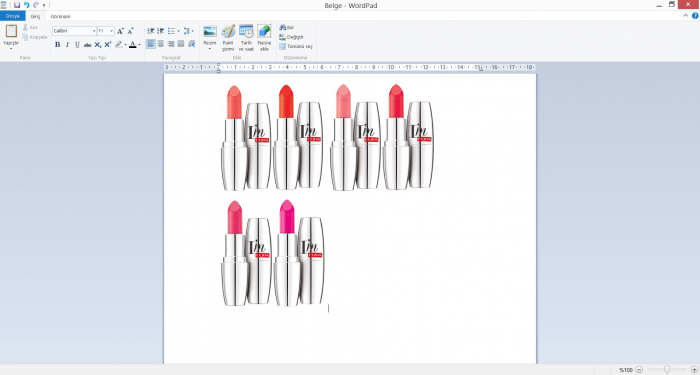Click the first-line indent marker on ruler
The height and width of the screenshot is (375, 700).
point(218,65)
